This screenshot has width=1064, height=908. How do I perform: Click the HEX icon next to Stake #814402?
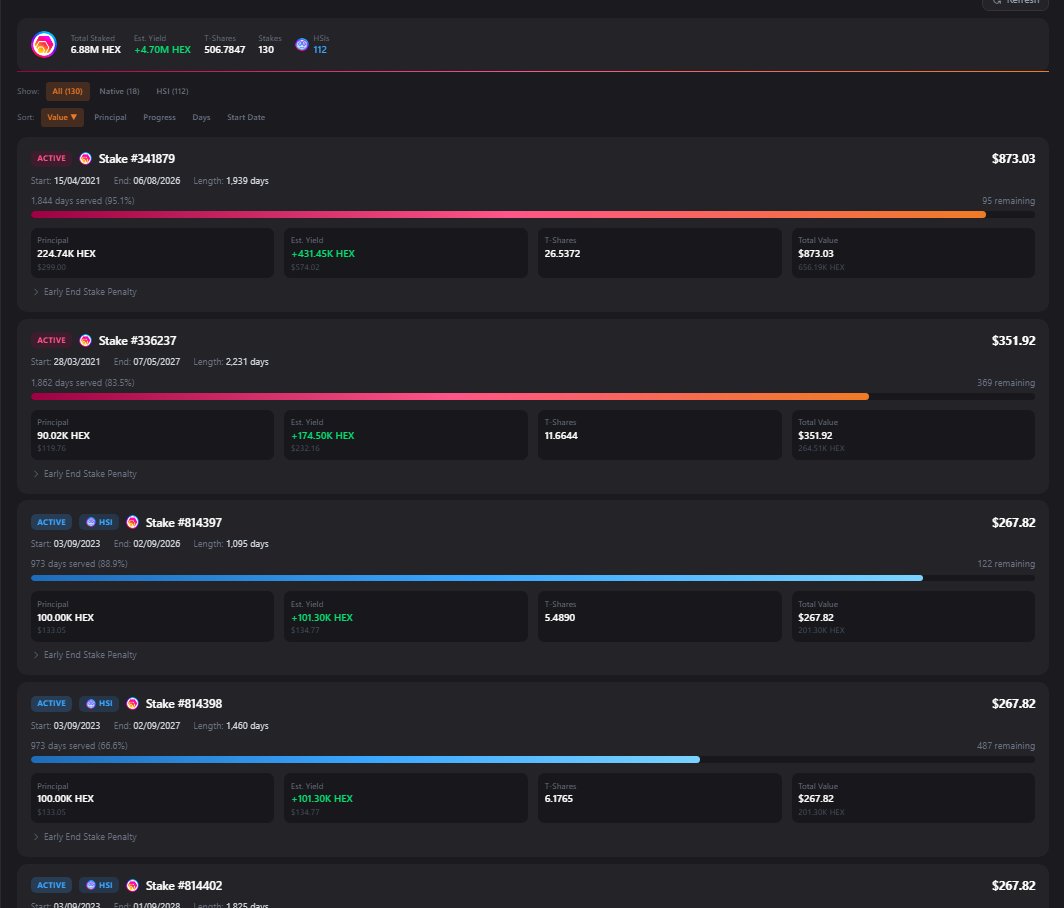[x=132, y=886]
